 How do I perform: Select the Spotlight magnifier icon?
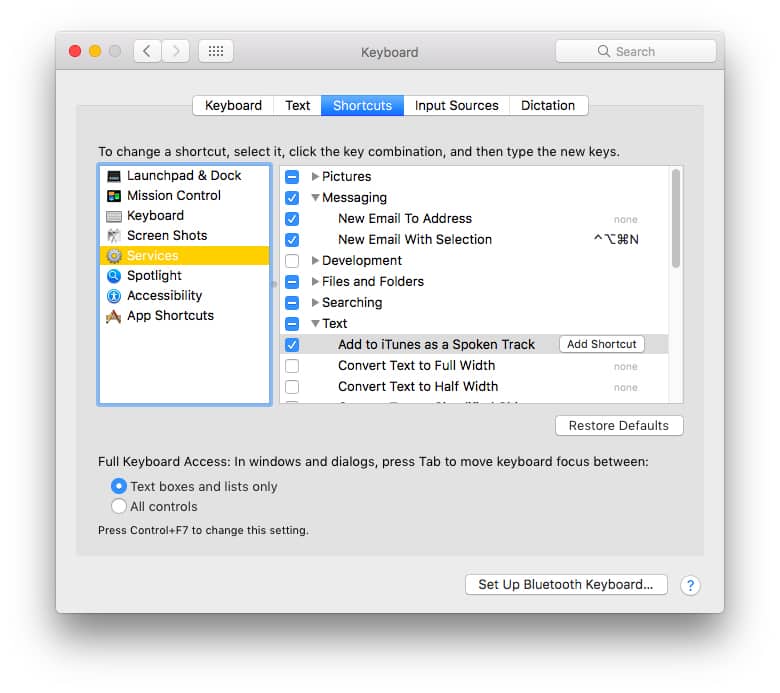(114, 276)
